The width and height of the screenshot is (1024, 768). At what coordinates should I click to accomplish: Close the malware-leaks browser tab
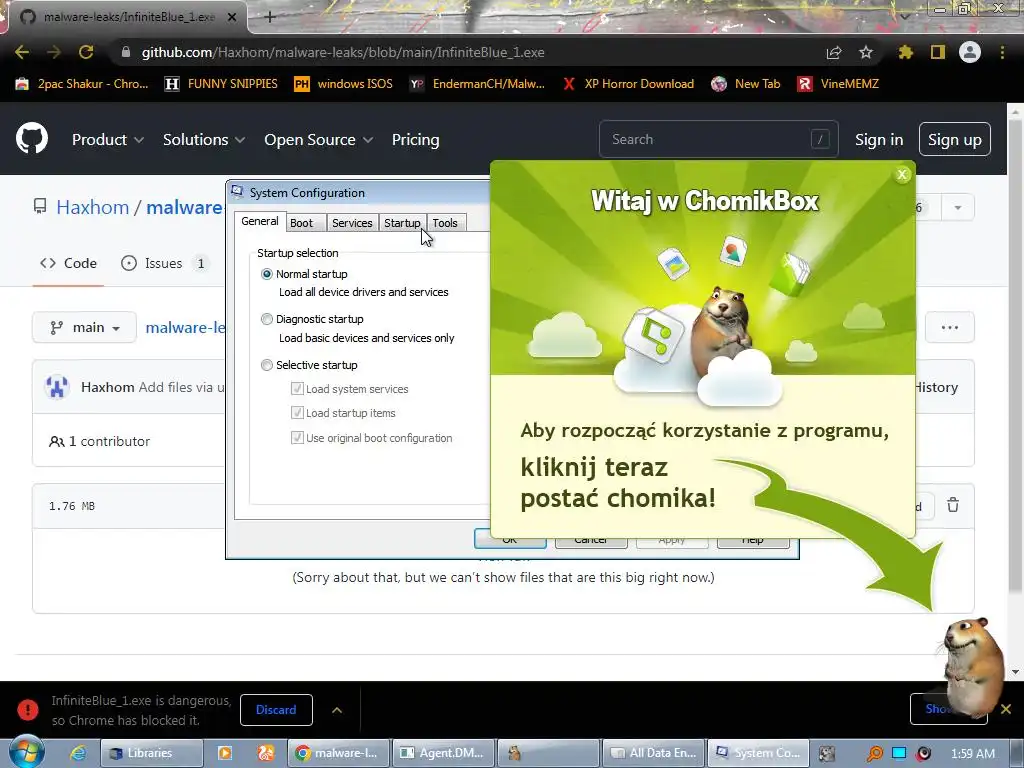click(x=232, y=17)
